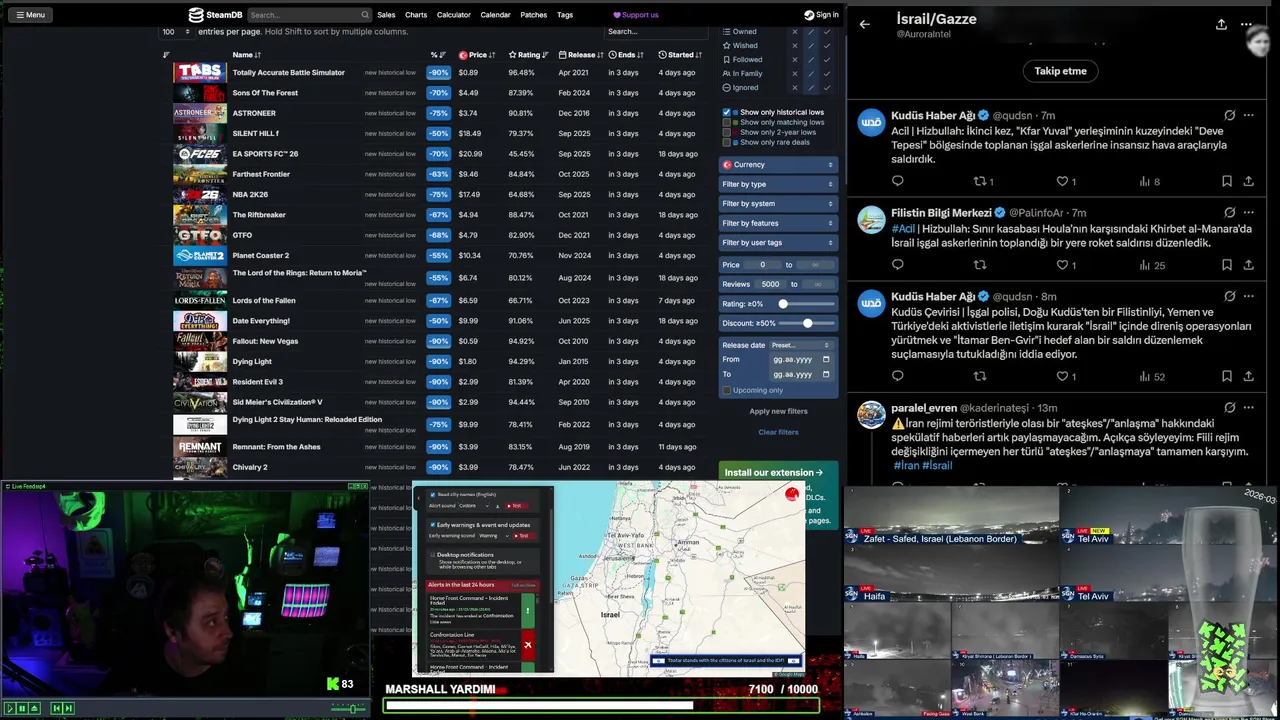Open the more options dots in list header
1280x720 pixels.
[1246, 24]
